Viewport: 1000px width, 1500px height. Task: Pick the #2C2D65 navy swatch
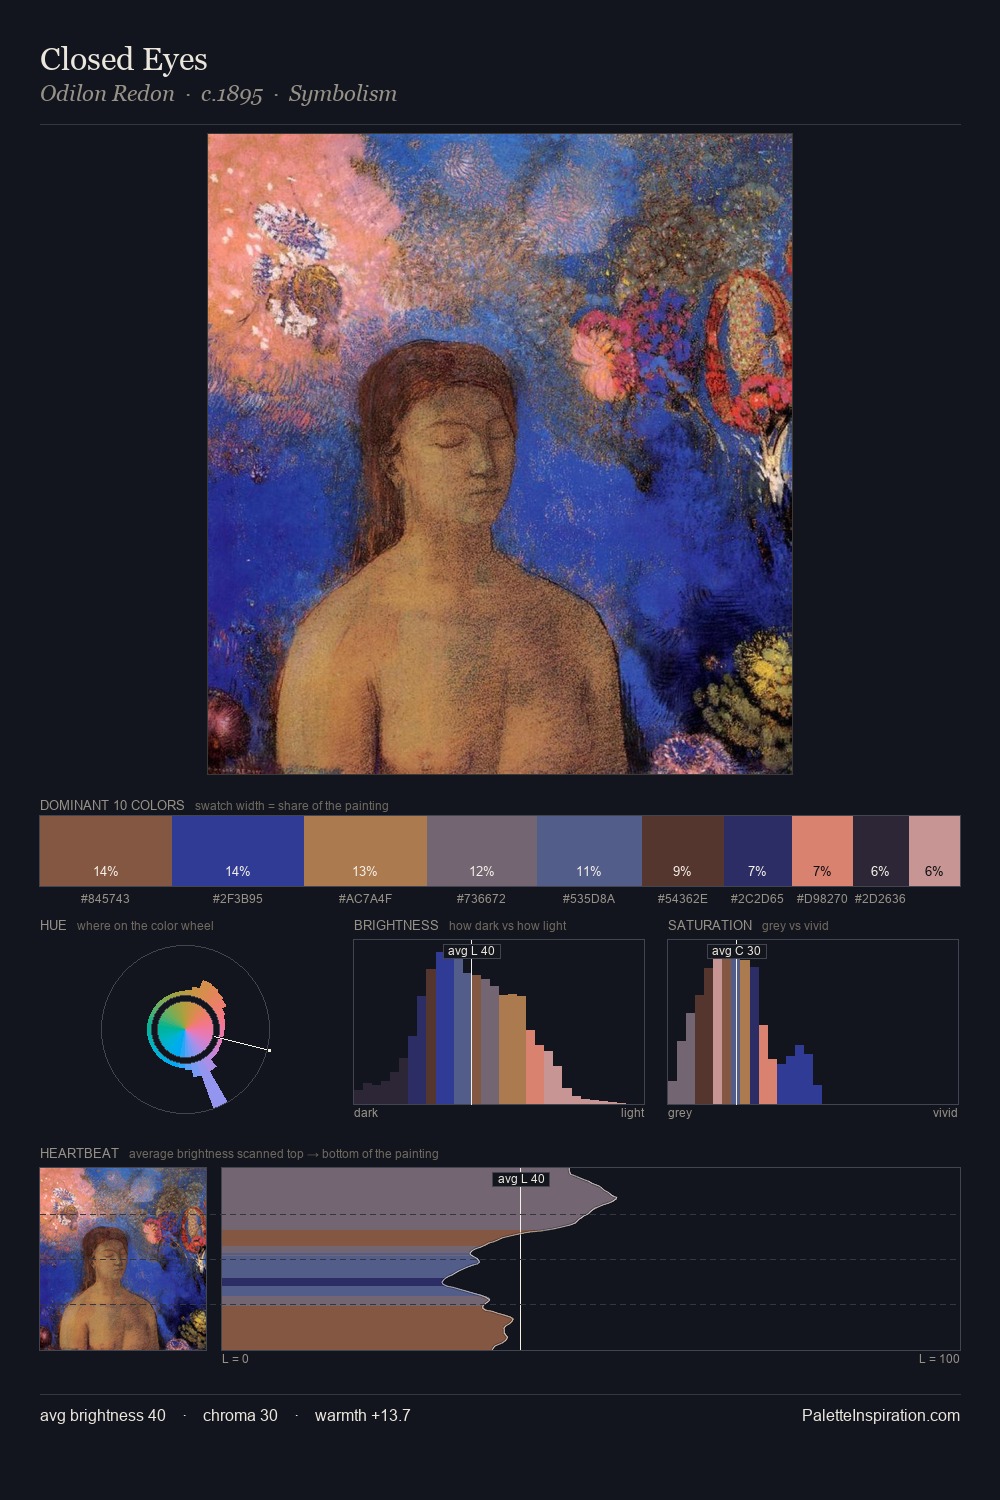(757, 851)
